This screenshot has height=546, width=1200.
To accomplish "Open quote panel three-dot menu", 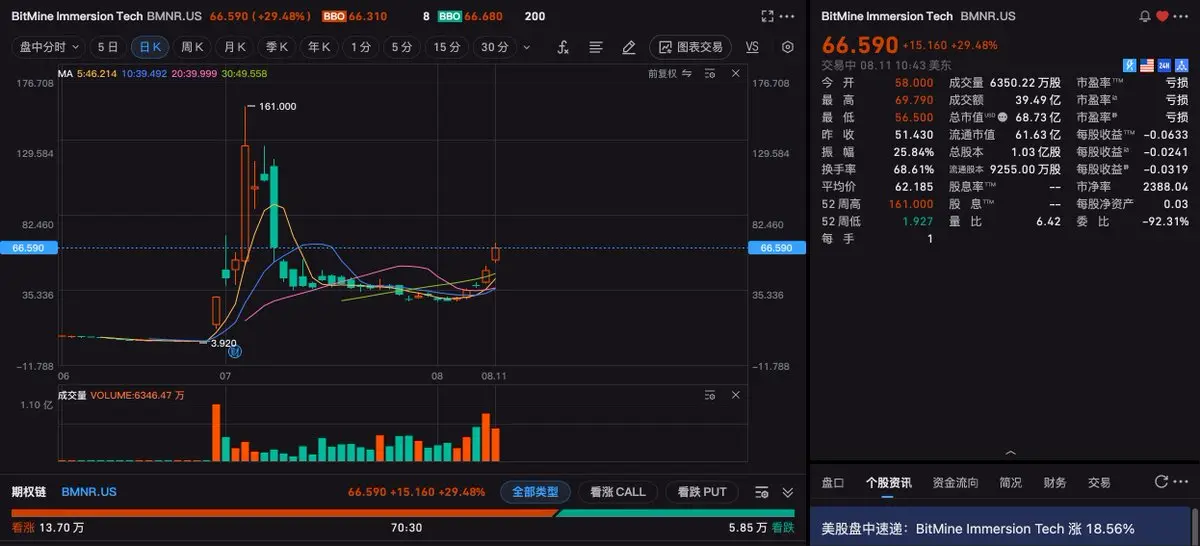I will click(1183, 16).
